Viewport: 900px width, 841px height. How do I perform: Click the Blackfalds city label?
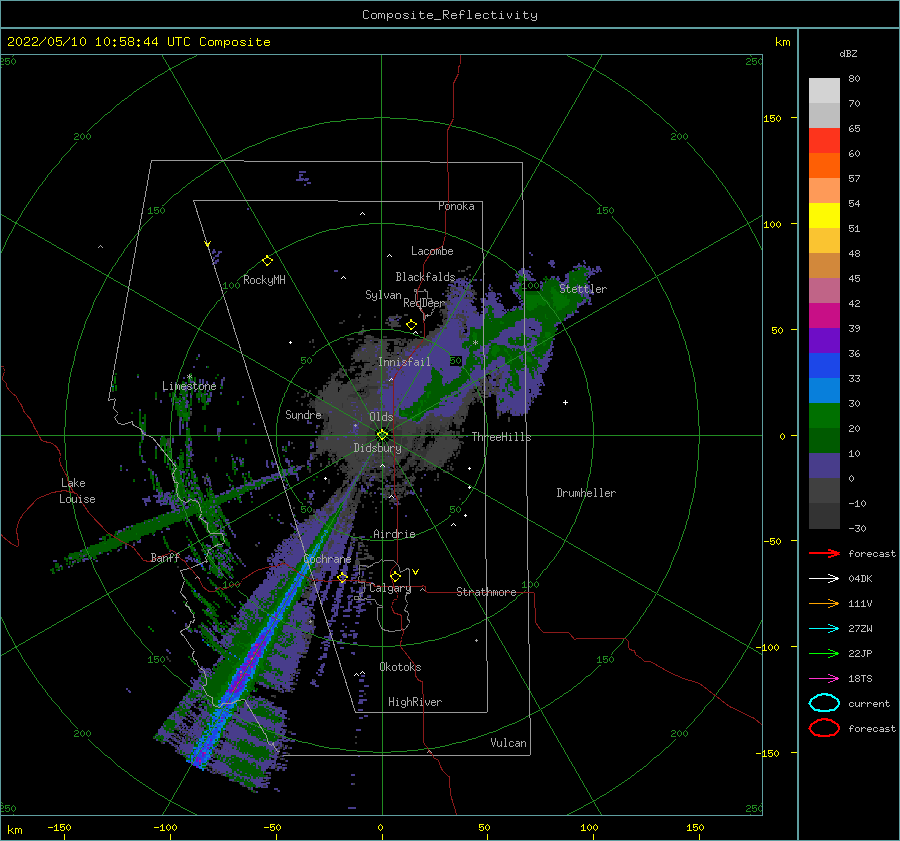(x=425, y=277)
